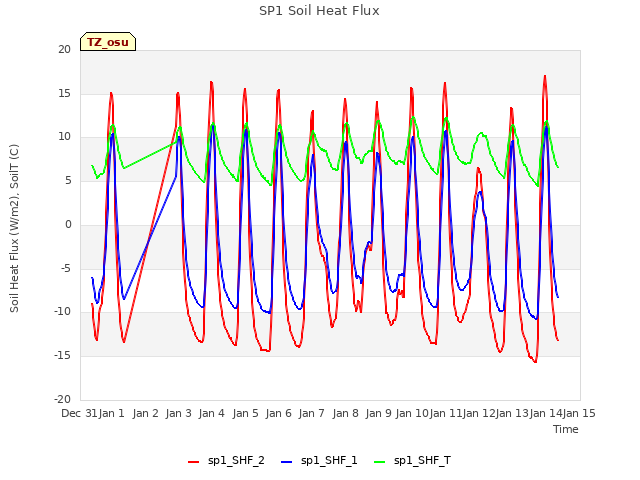640x480 pixels.
Task: Click the red sp1_SHF_2 legend swatch
Action: pyautogui.click(x=193, y=462)
